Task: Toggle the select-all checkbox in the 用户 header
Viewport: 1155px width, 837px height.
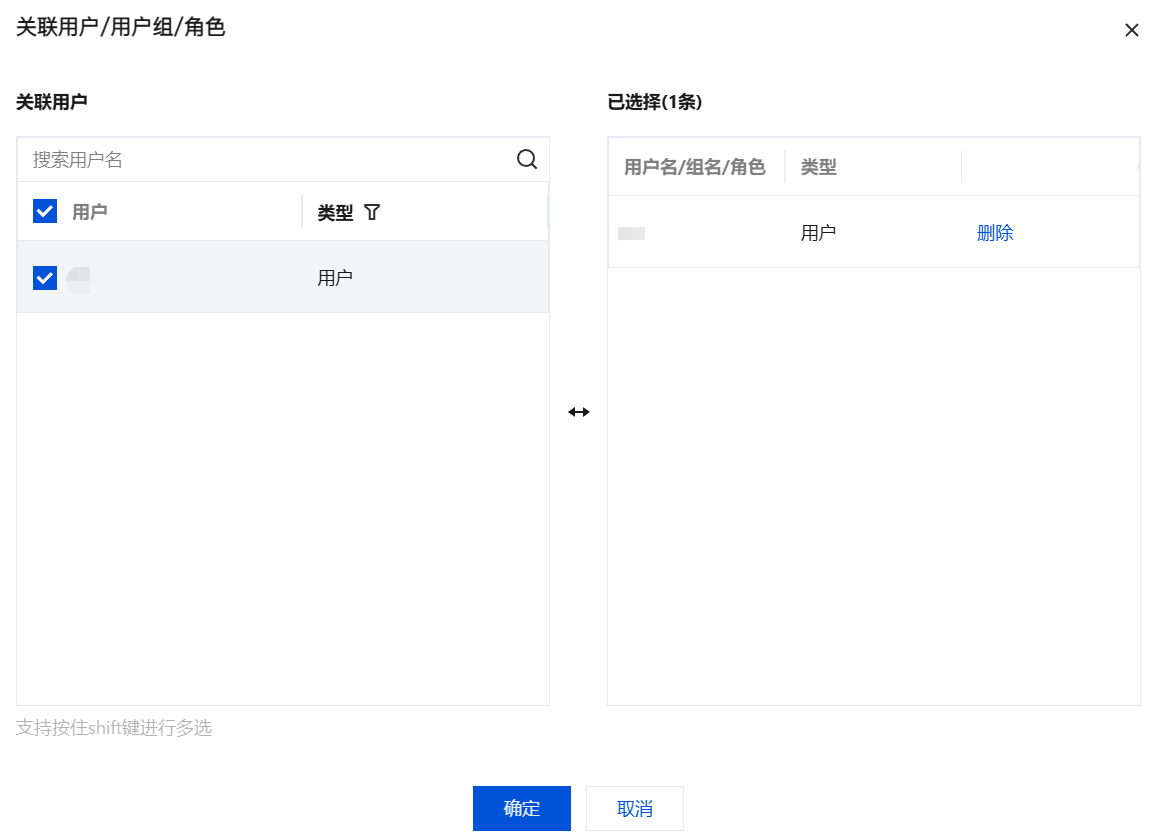Action: (45, 211)
